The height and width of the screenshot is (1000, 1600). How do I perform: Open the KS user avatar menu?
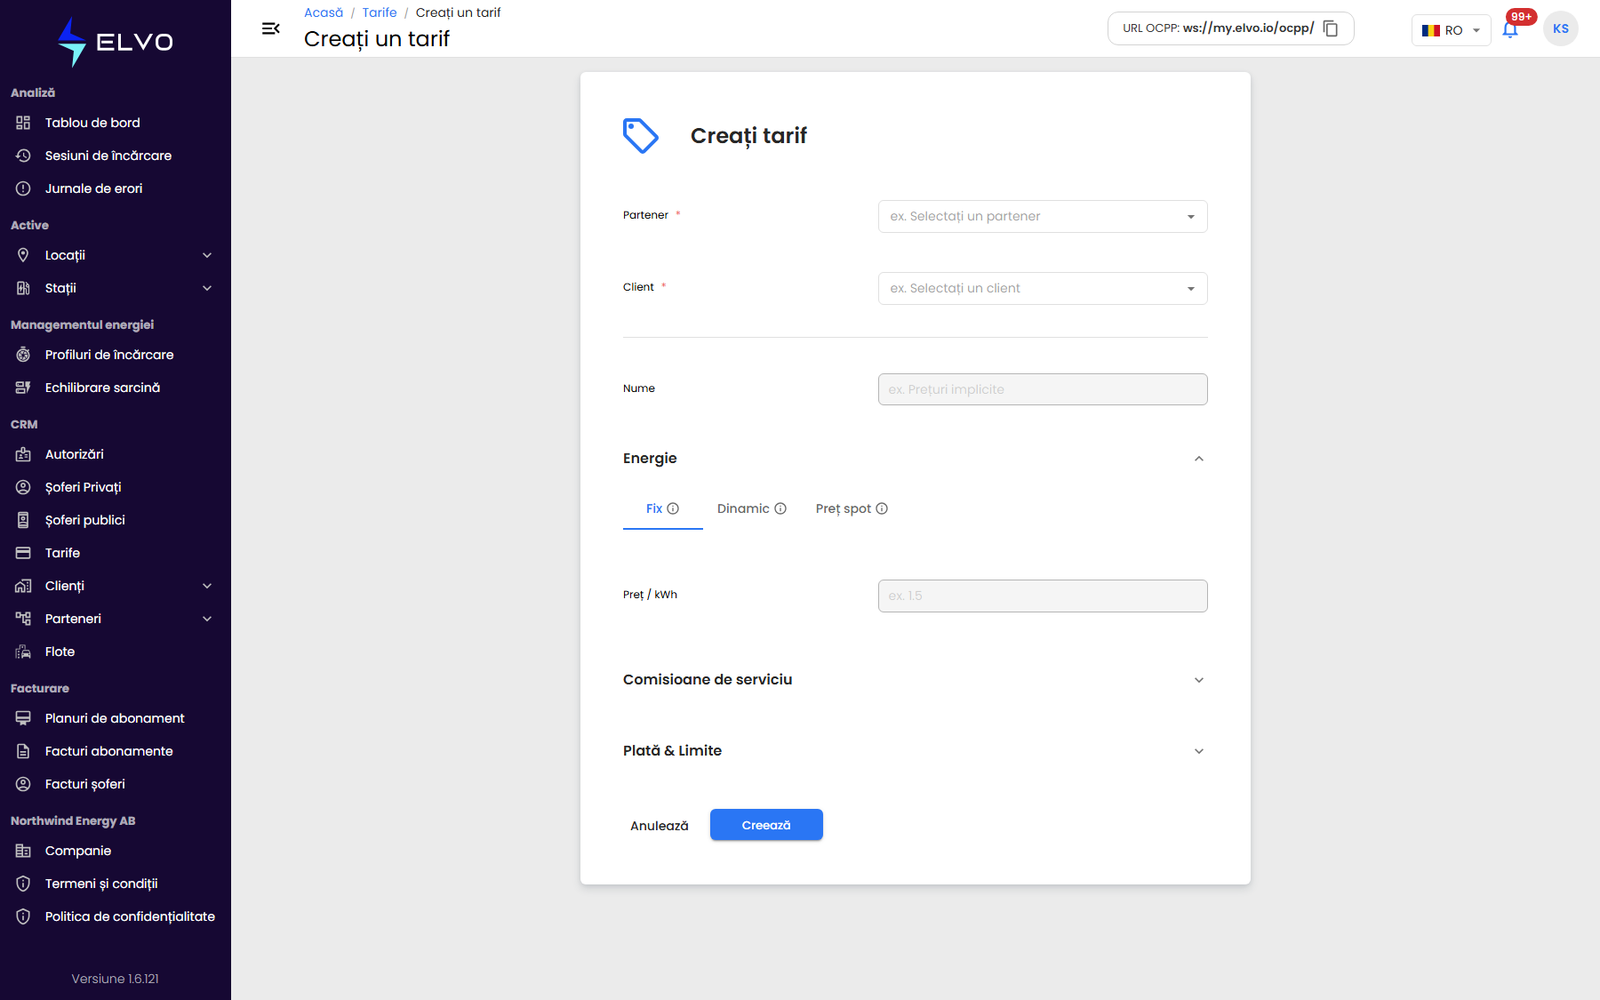[x=1560, y=29]
